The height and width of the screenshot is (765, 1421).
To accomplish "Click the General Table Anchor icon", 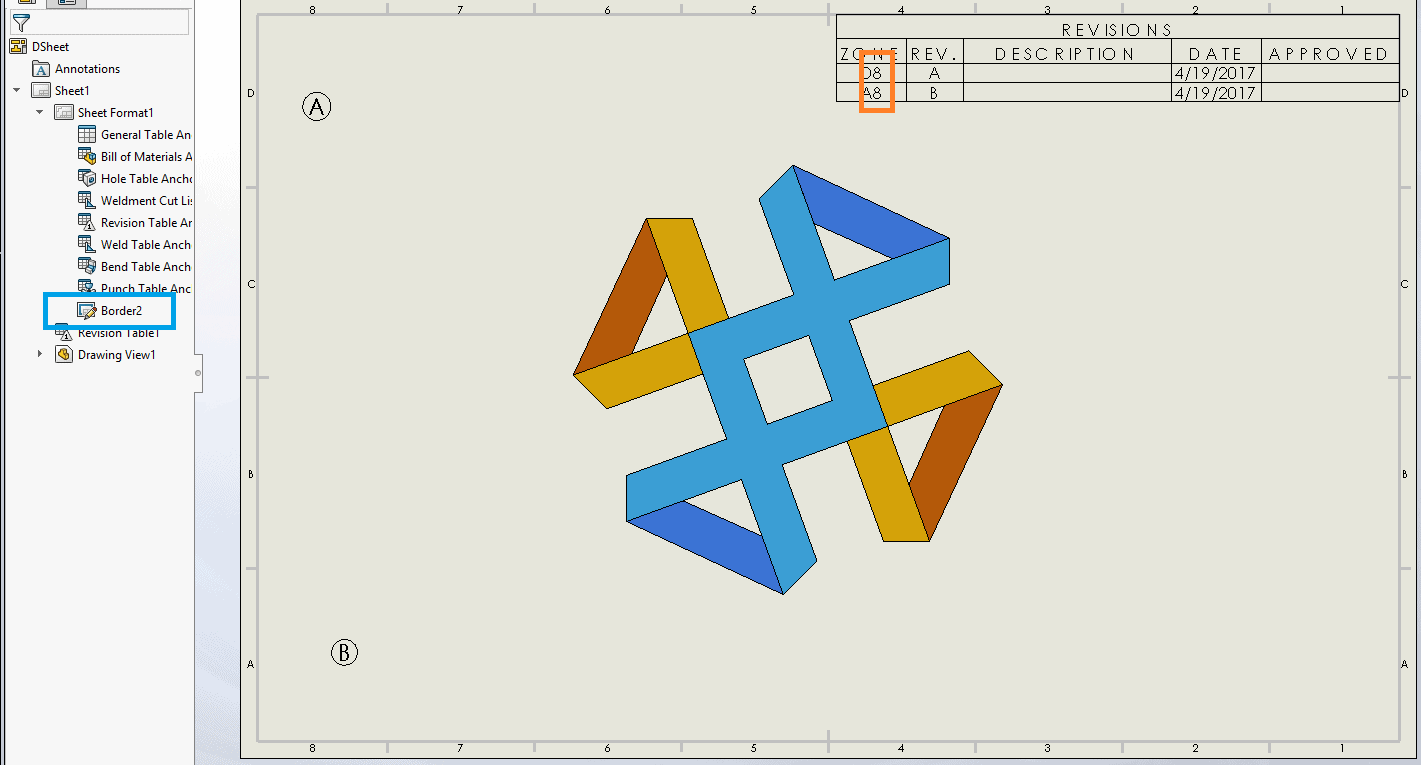I will click(87, 135).
